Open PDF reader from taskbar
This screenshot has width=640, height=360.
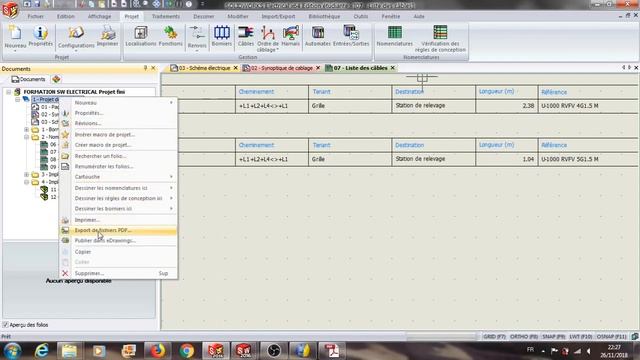(x=331, y=351)
